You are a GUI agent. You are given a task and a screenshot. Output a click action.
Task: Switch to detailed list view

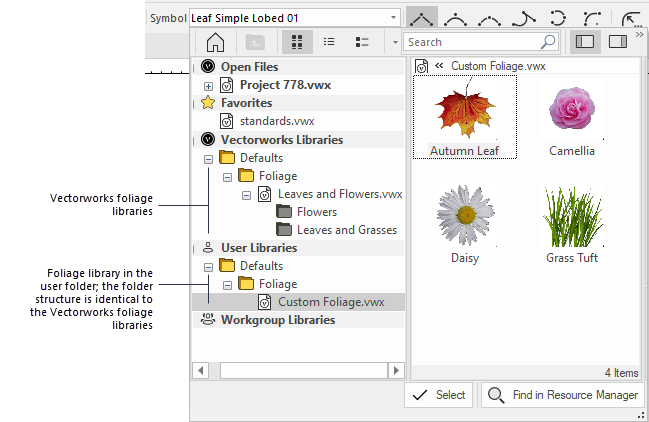(x=362, y=42)
